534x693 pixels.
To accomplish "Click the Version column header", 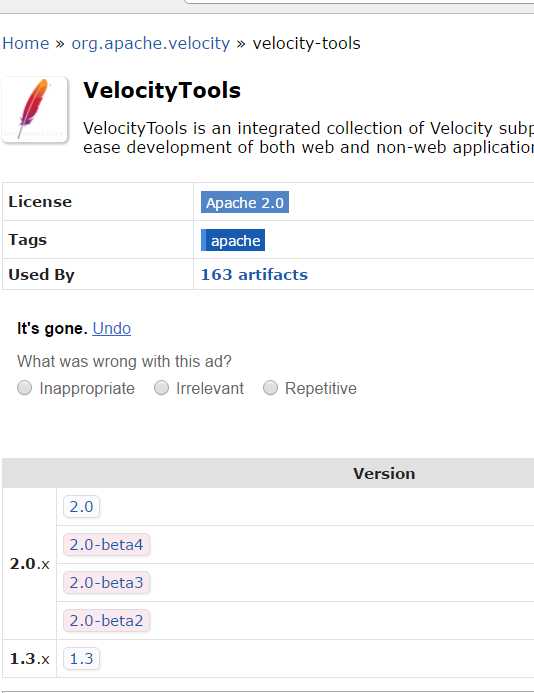I will [x=384, y=473].
